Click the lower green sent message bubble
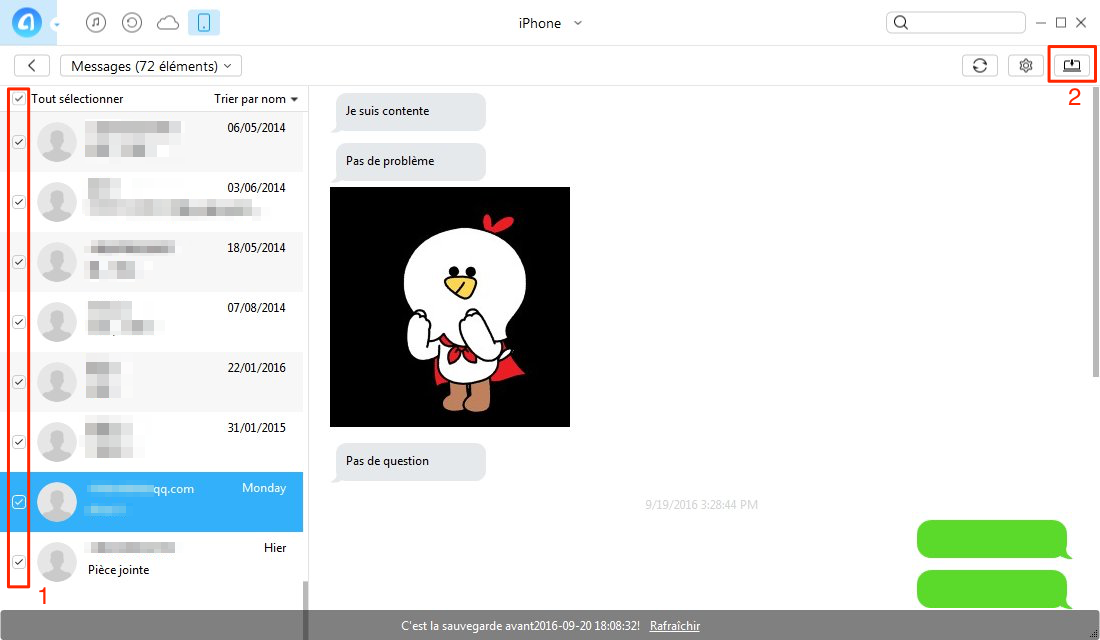 (993, 589)
